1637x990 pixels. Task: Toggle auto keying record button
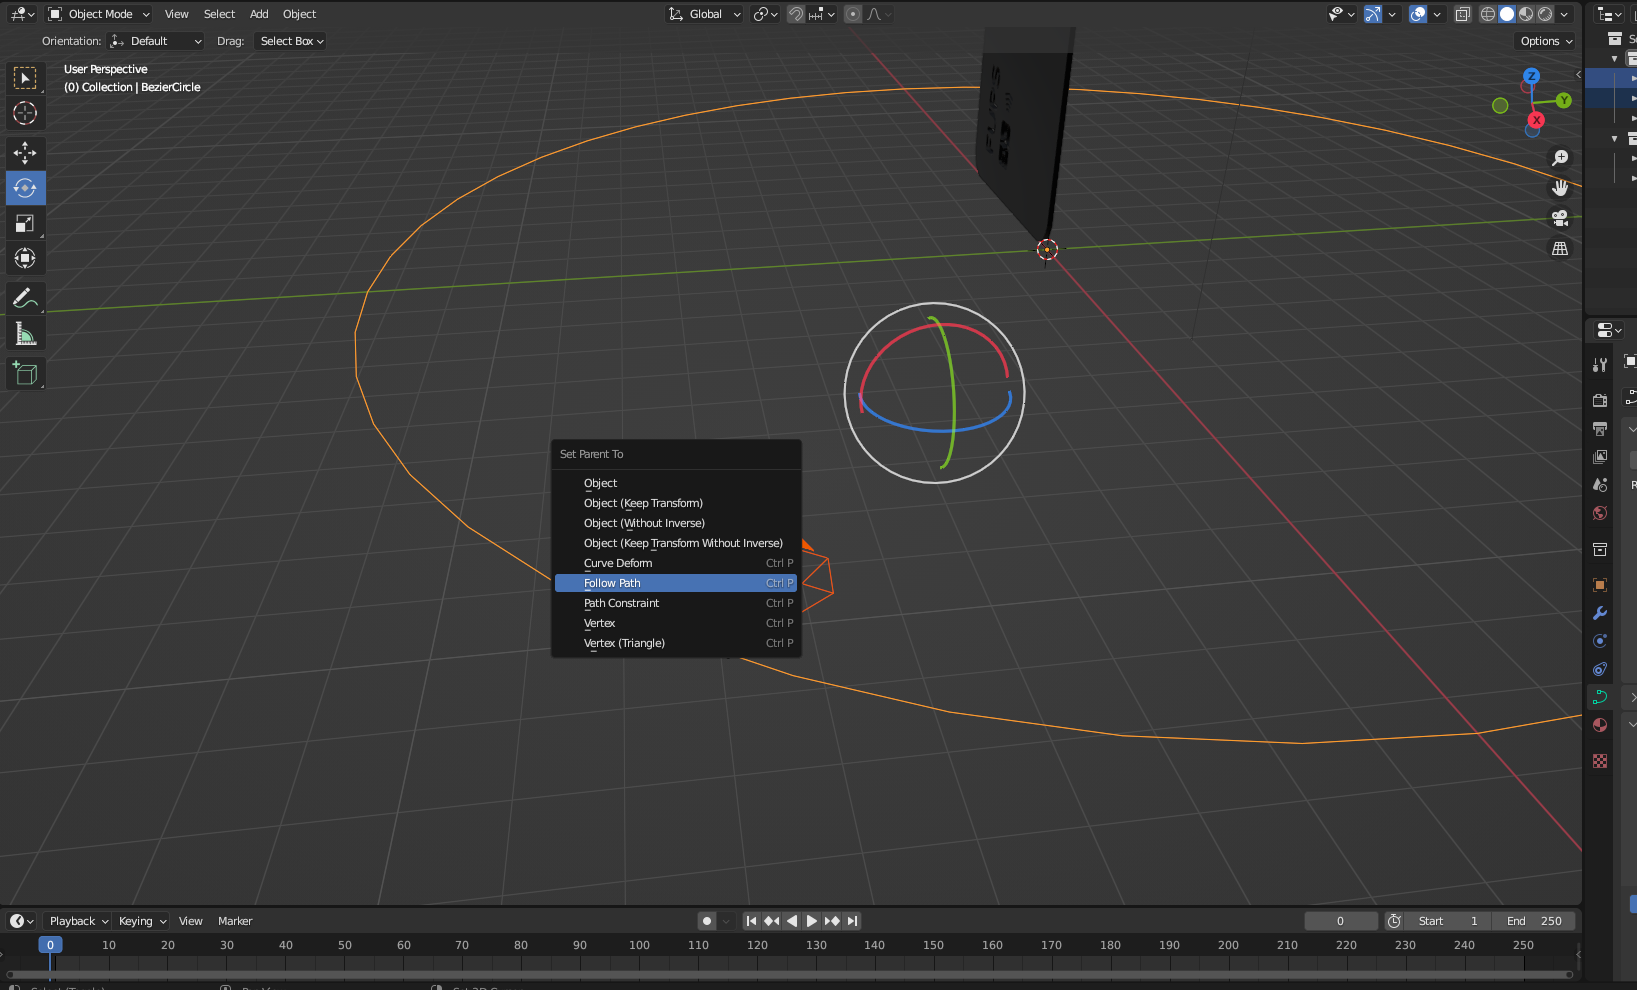707,921
